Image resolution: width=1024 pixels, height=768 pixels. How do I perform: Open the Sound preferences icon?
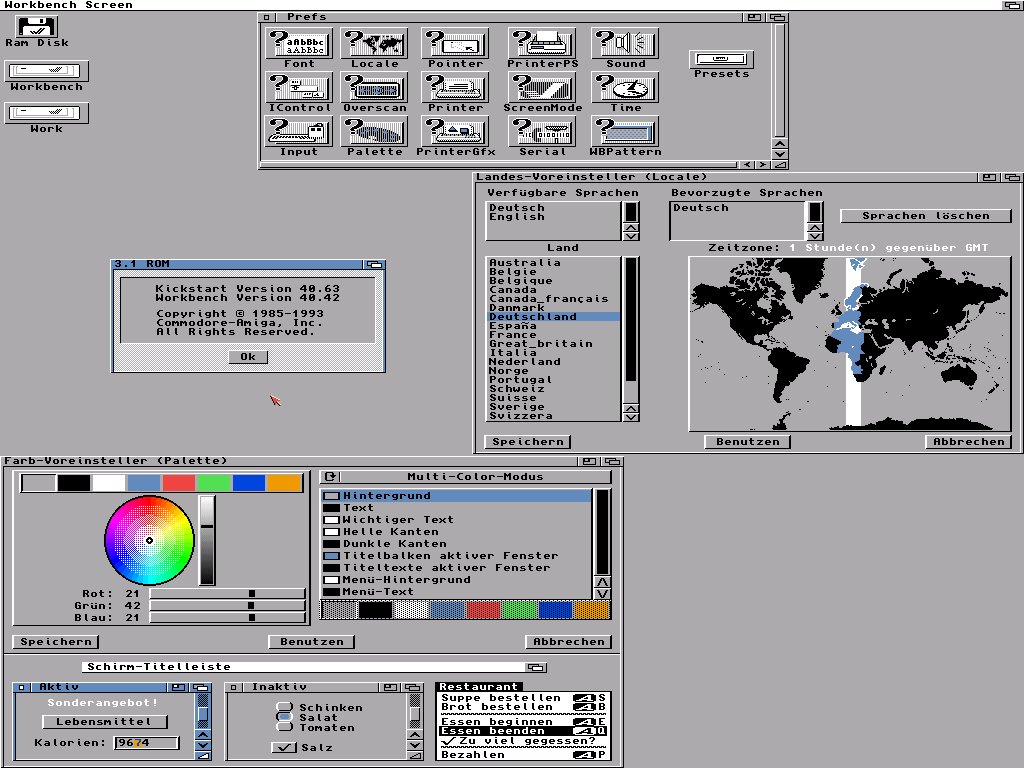tap(624, 43)
